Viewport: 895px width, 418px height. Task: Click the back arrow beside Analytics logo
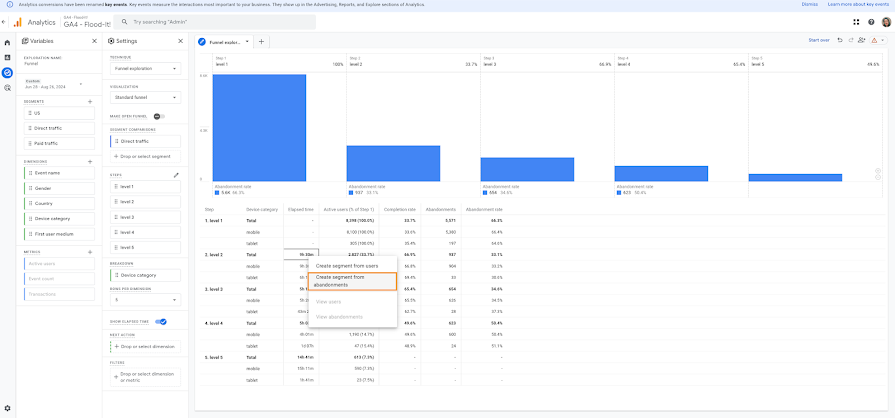pos(3,22)
